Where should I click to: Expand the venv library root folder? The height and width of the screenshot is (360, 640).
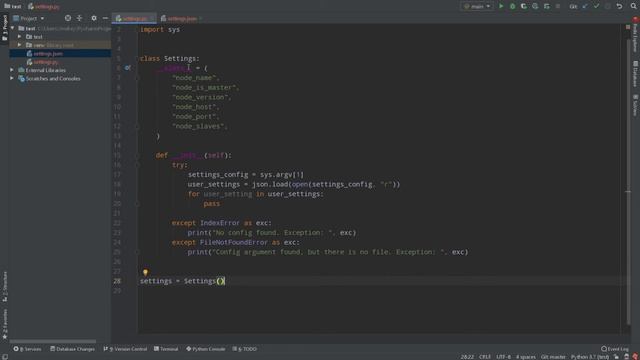pyautogui.click(x=19, y=45)
